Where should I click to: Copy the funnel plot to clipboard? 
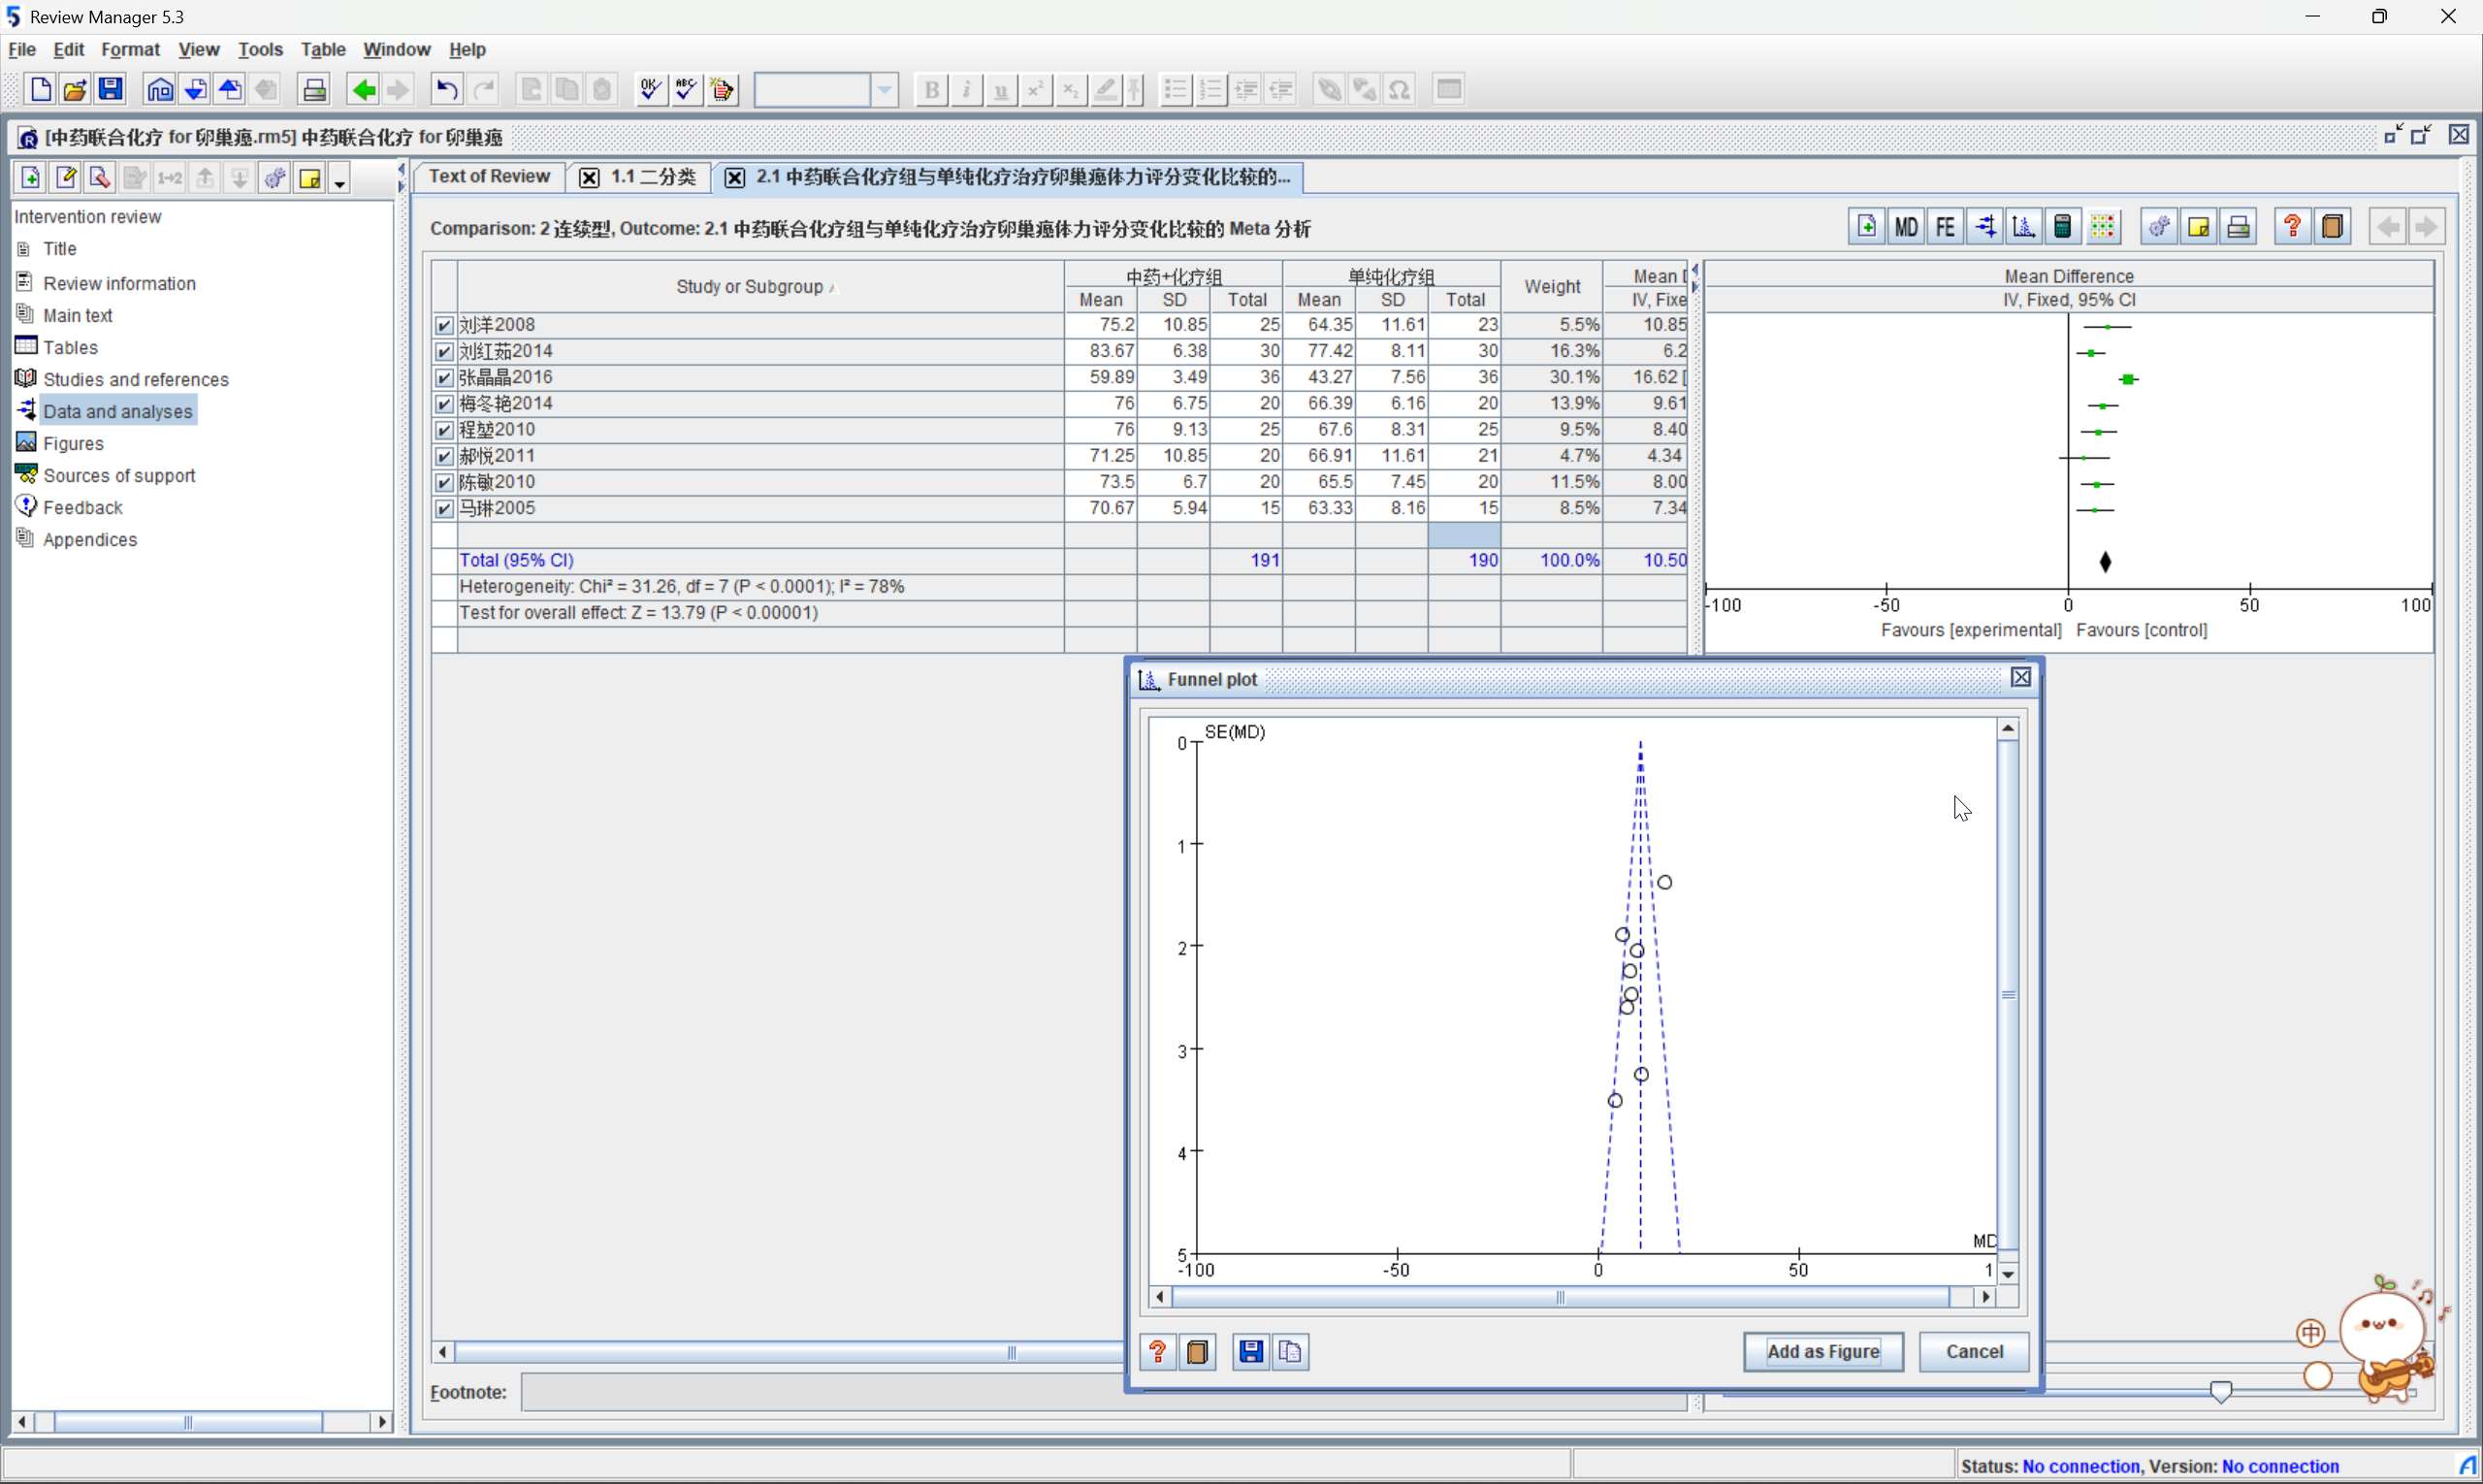(1290, 1352)
